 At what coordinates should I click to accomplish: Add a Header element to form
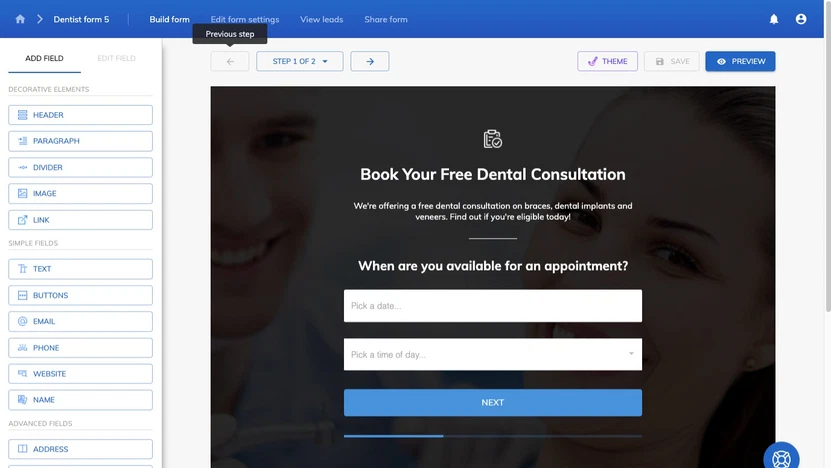click(81, 115)
